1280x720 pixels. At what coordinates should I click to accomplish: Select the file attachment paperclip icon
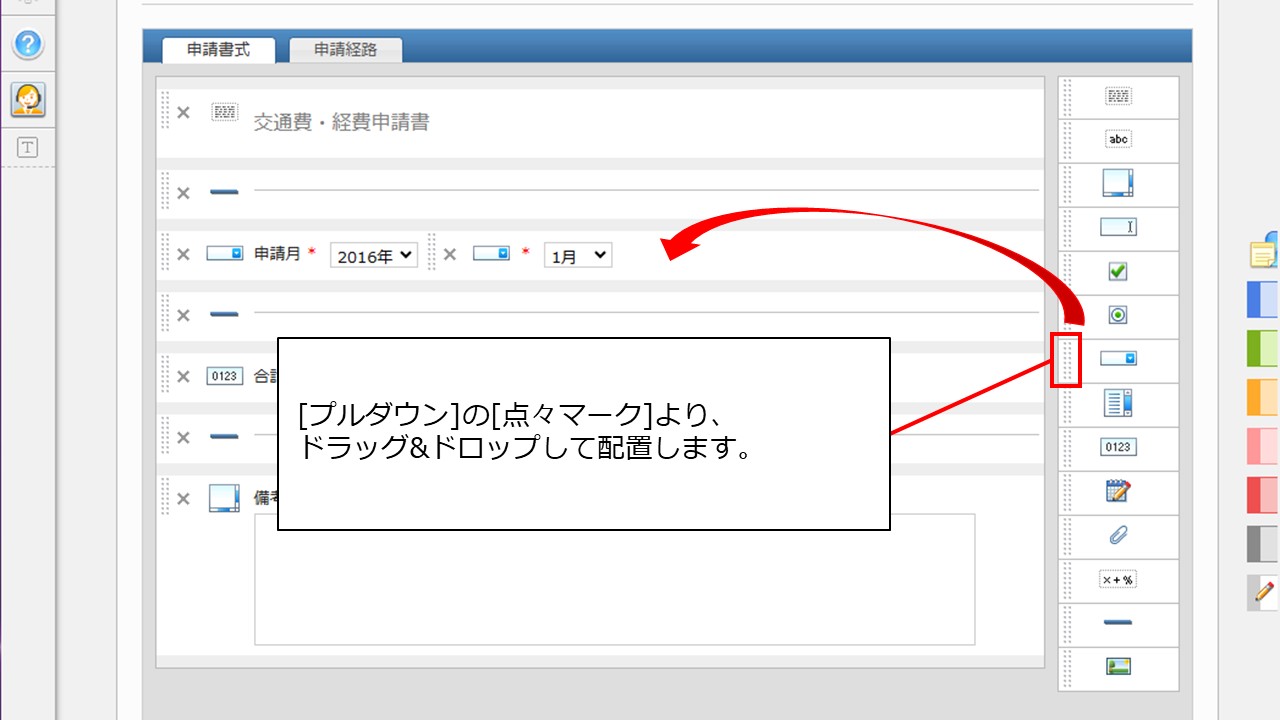tap(1118, 536)
